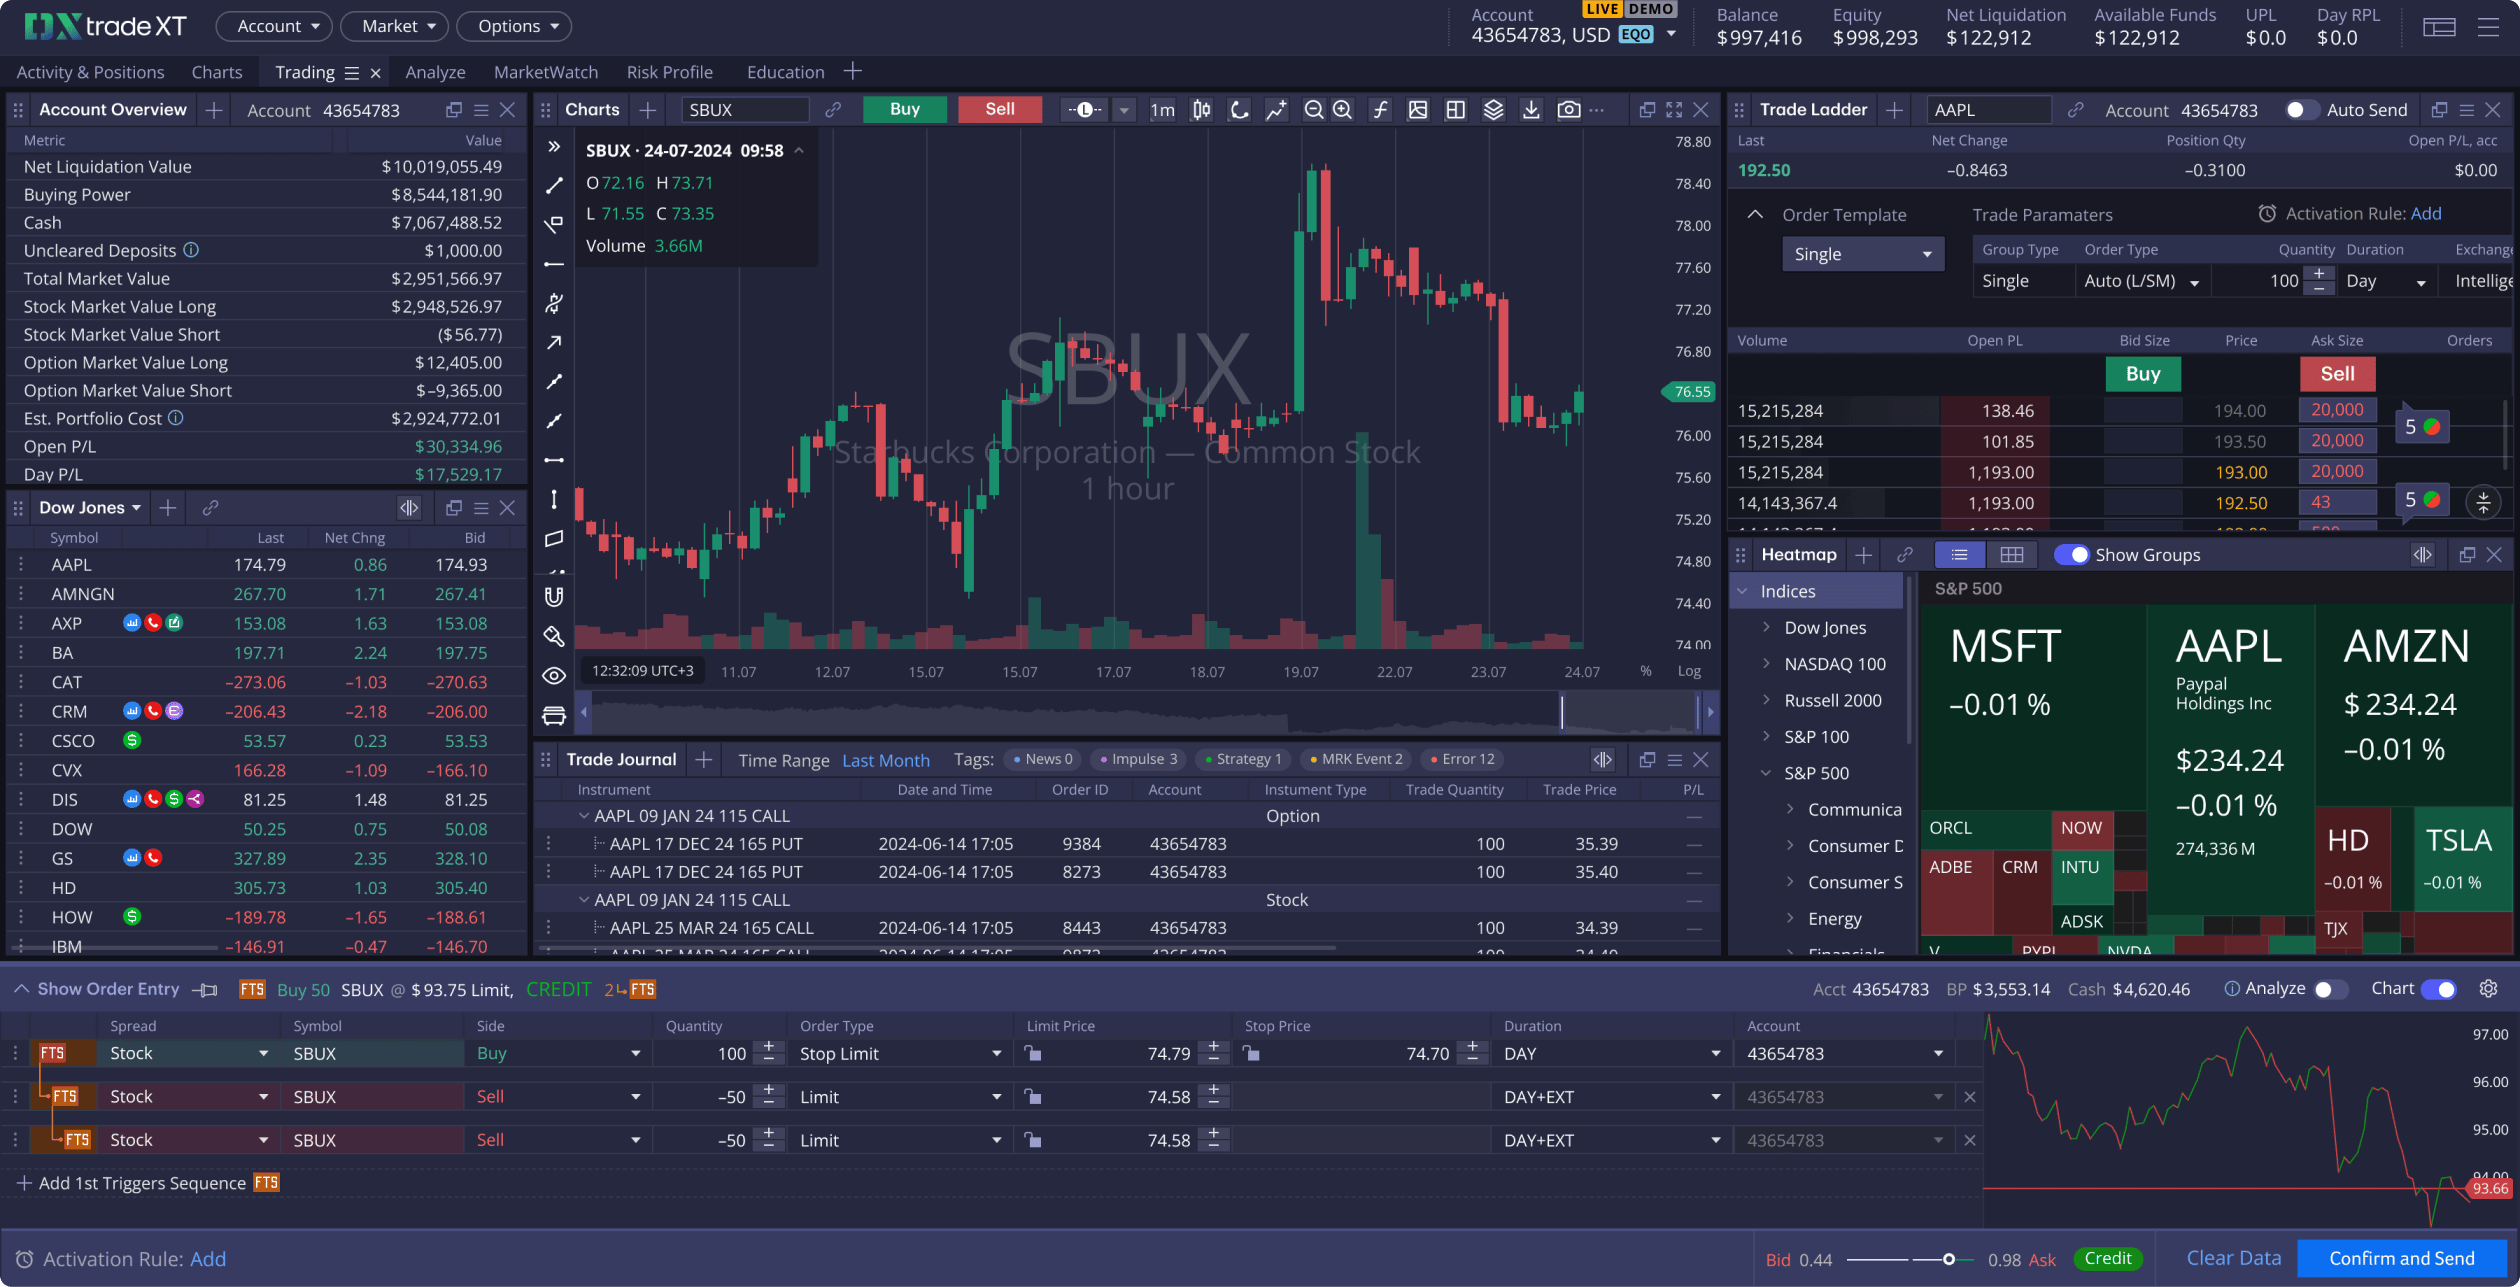
Task: Select the trend line drawing tool
Action: [553, 185]
